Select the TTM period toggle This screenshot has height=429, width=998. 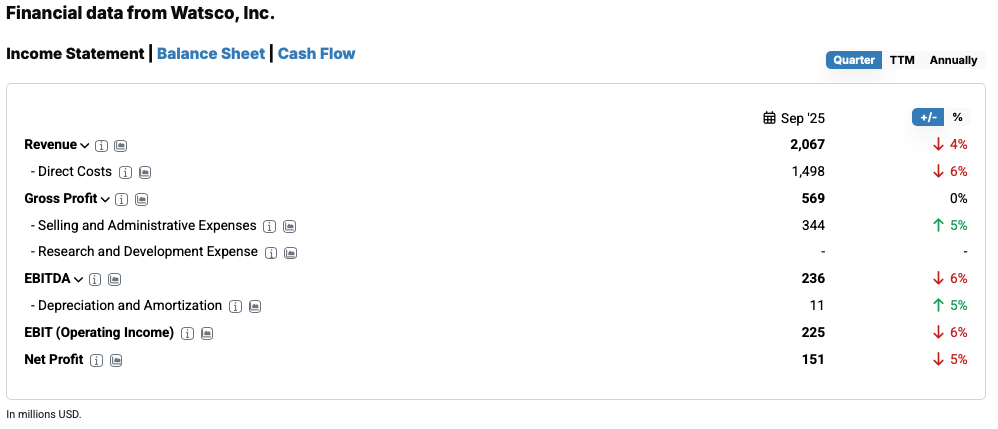click(x=902, y=60)
